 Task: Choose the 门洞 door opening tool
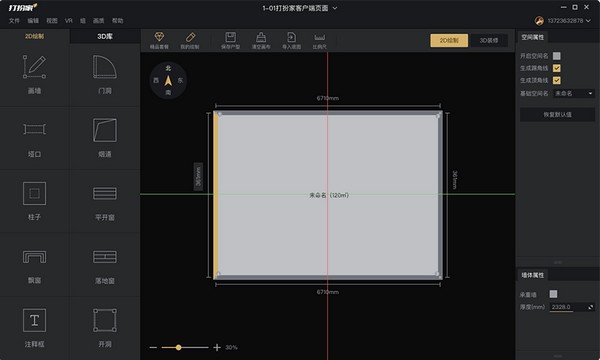pos(104,75)
